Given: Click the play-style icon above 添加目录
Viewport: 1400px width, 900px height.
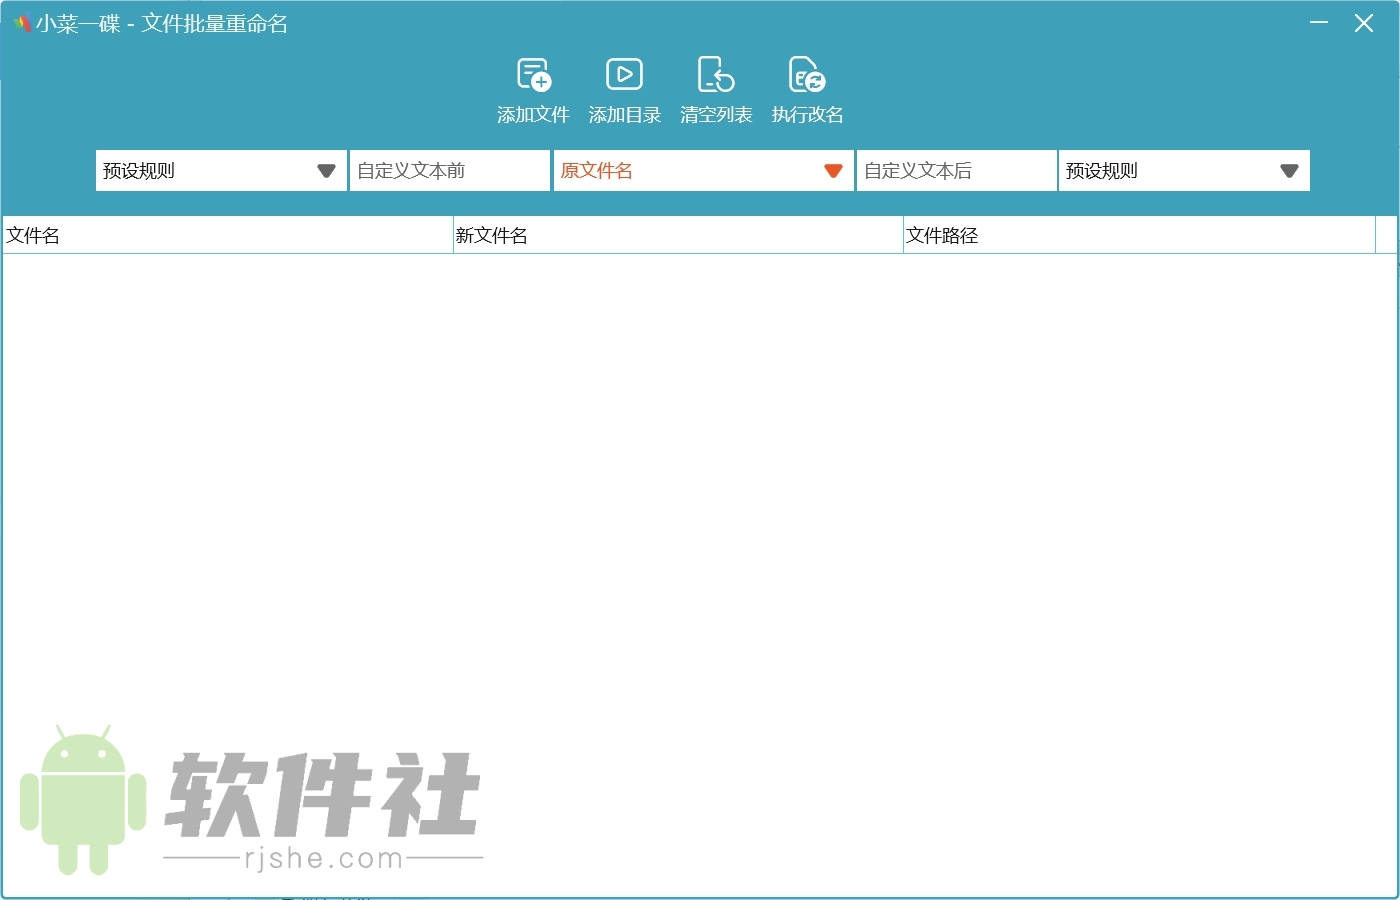Looking at the screenshot, I should pyautogui.click(x=624, y=73).
